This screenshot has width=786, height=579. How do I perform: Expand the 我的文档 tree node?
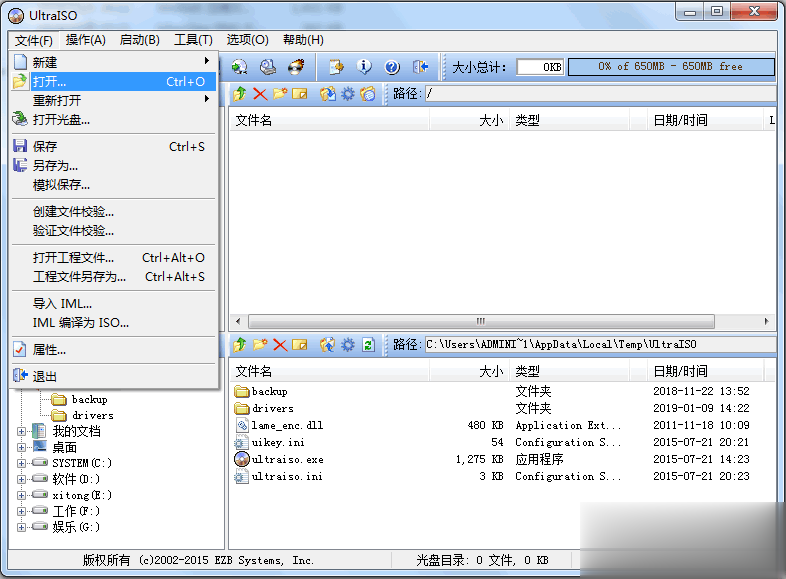(23, 431)
